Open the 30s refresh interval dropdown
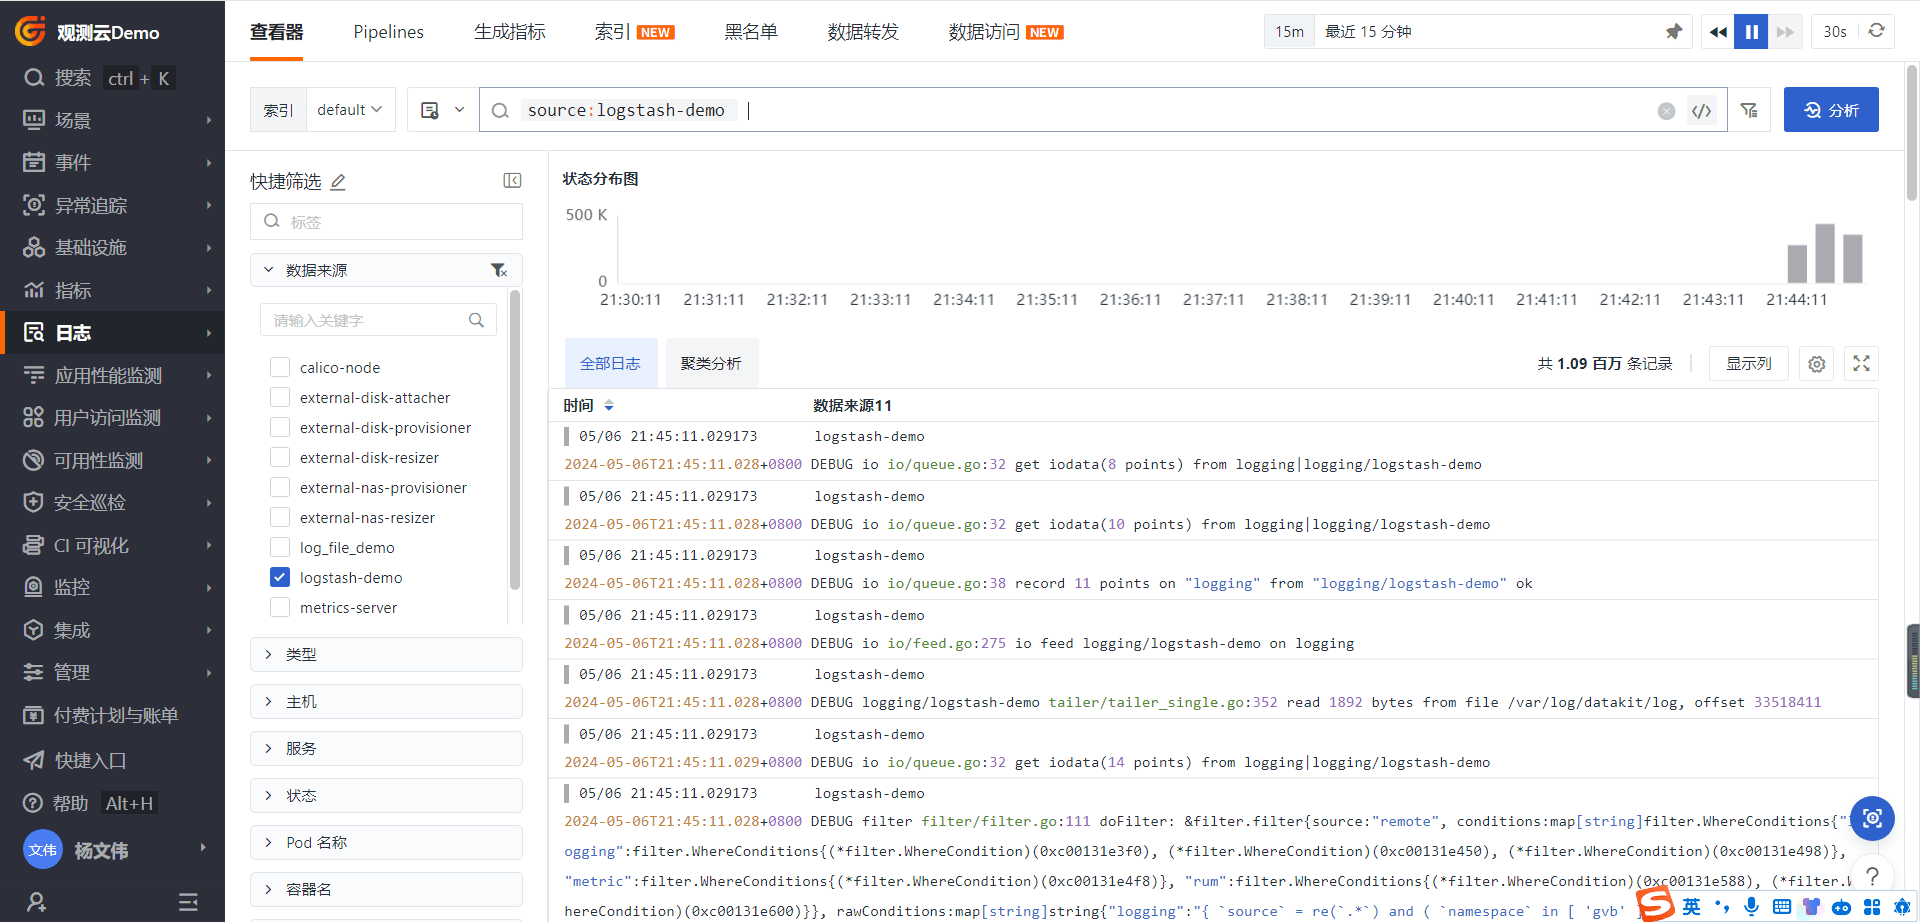Image resolution: width=1920 pixels, height=922 pixels. coord(1835,32)
